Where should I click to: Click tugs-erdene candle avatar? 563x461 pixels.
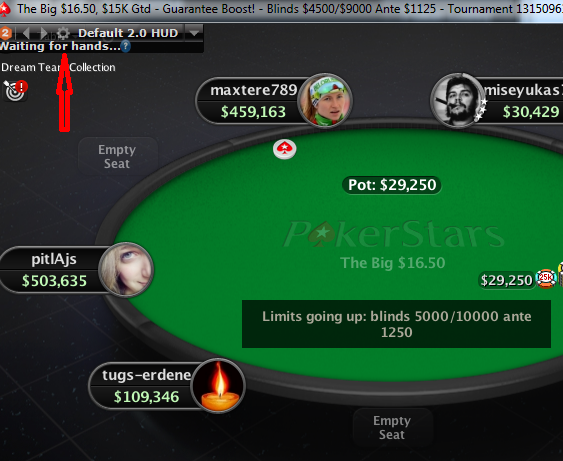[x=218, y=386]
